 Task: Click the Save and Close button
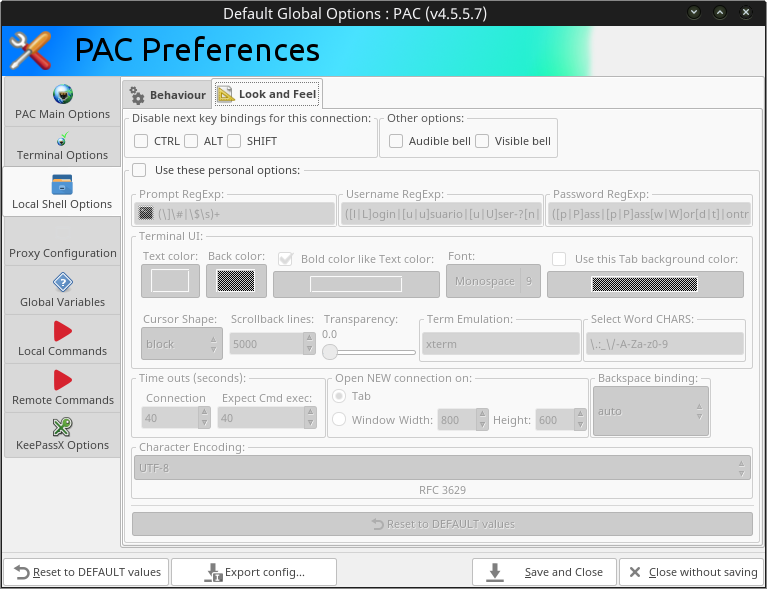544,572
